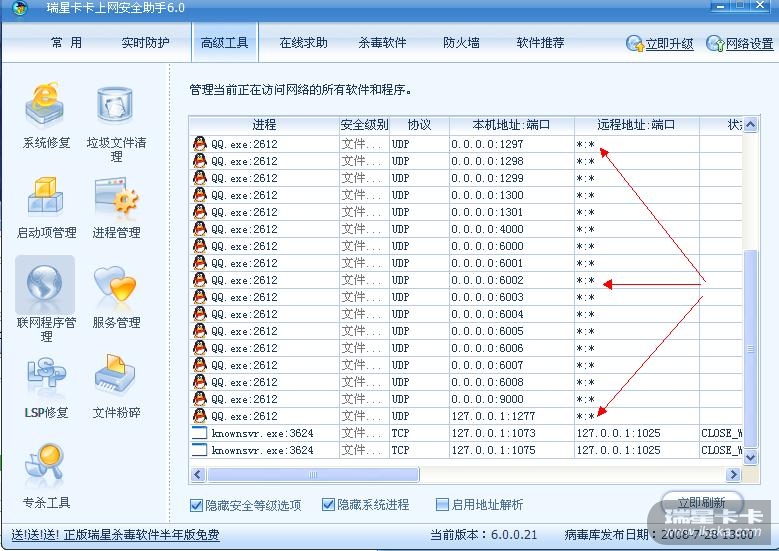
Task: Select the row with 0.0.0.0:6004
Action: (466, 314)
